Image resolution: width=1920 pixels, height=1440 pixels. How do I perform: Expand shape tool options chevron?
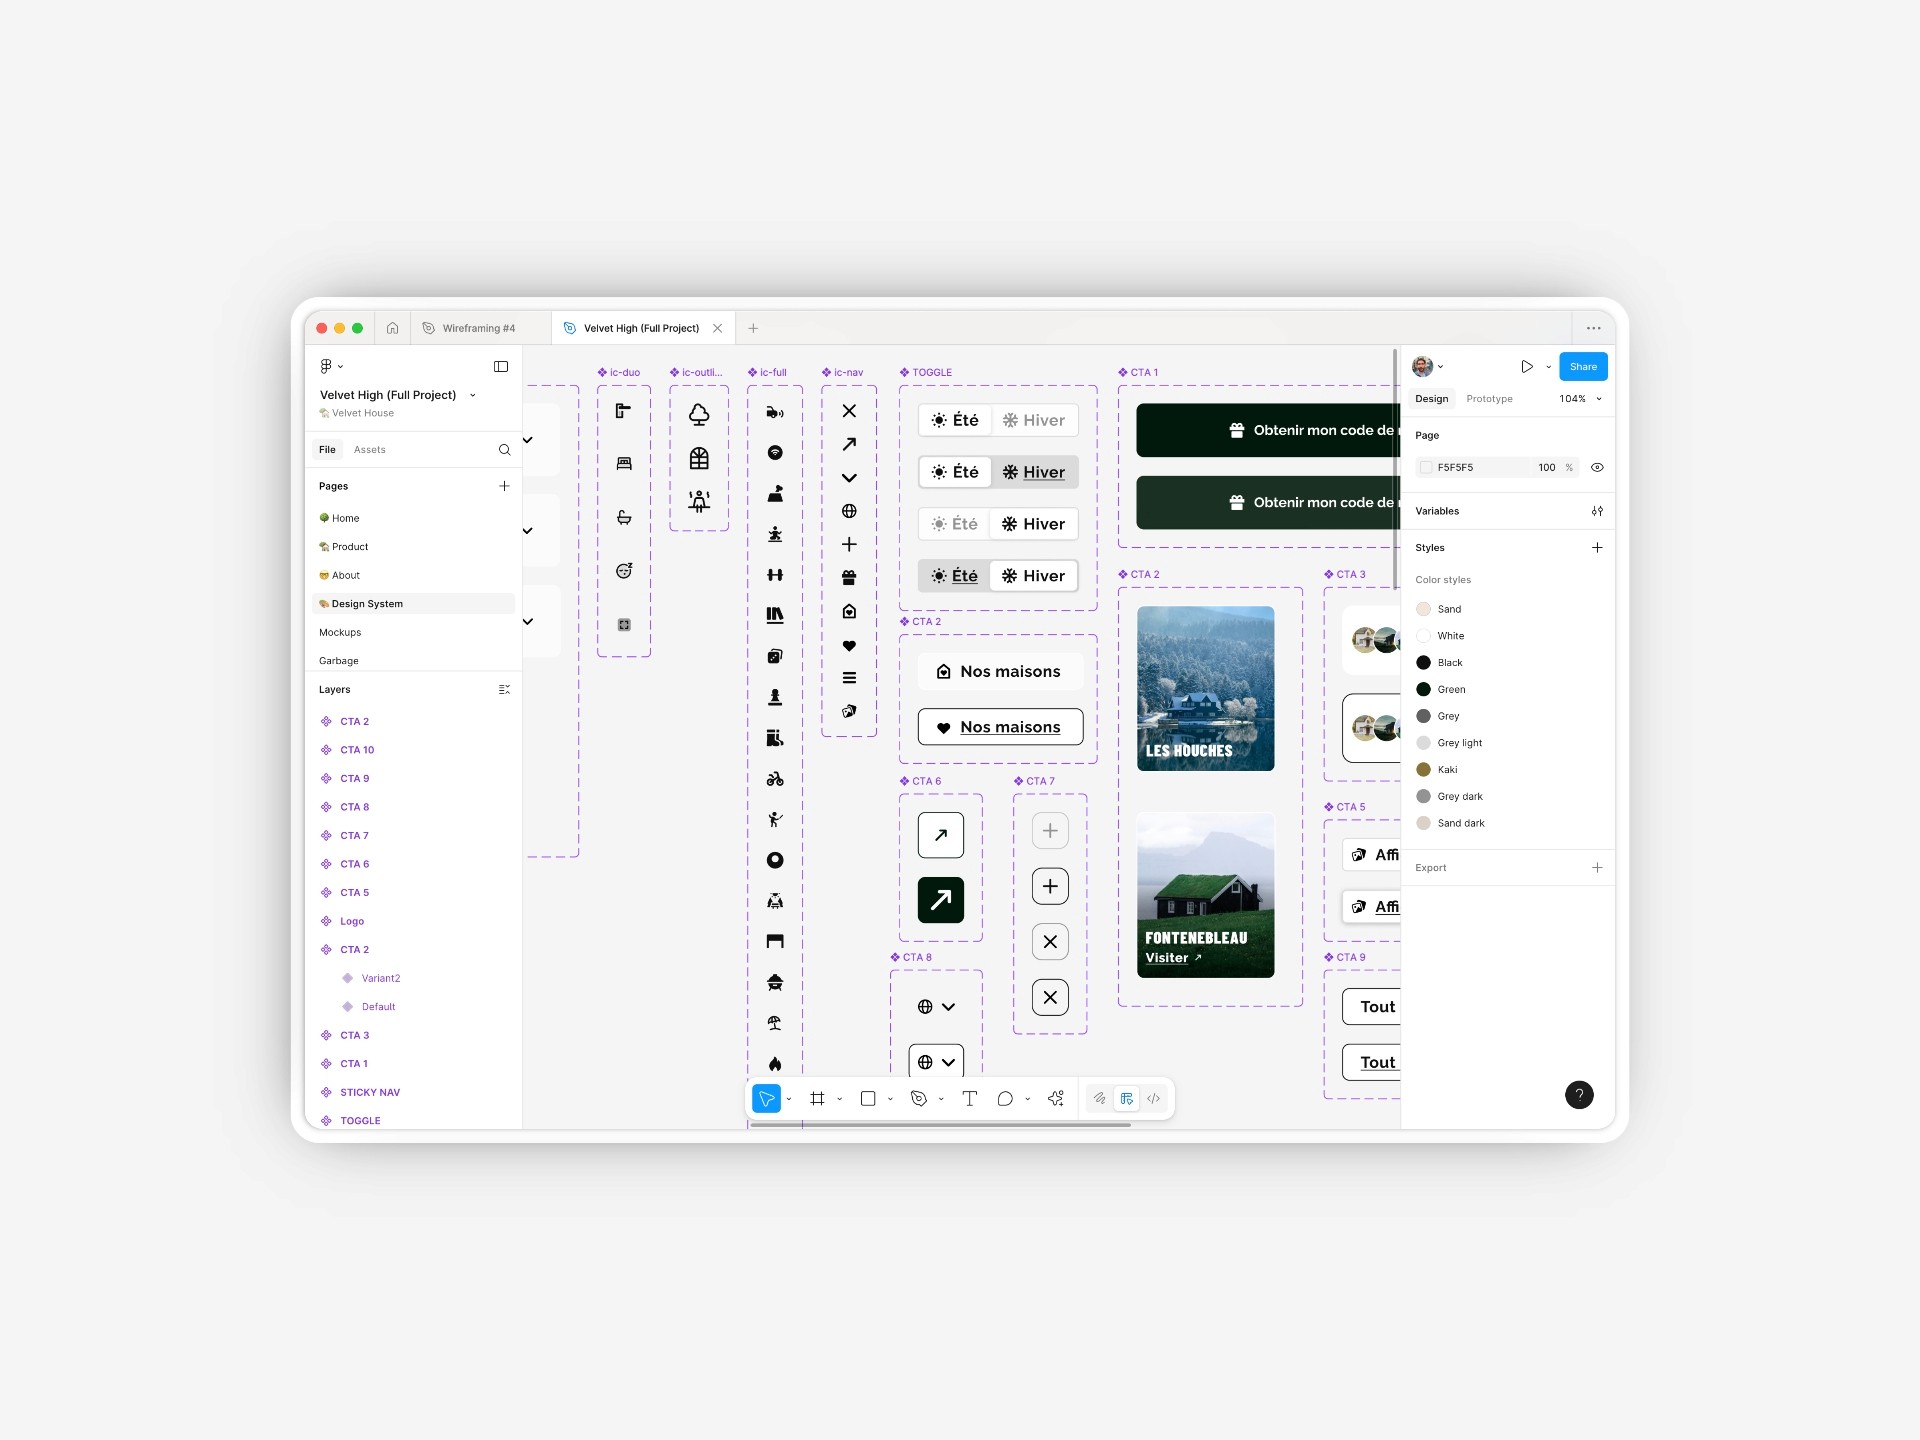pyautogui.click(x=890, y=1098)
